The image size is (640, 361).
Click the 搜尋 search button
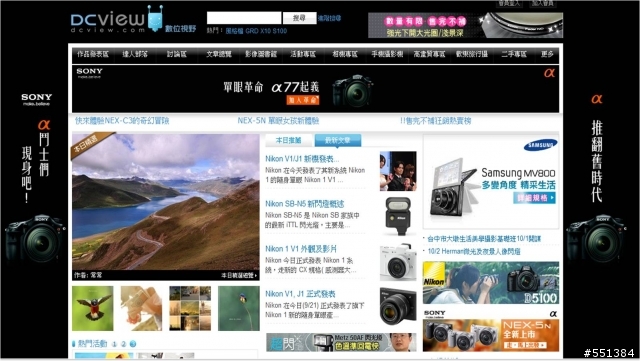coord(299,18)
